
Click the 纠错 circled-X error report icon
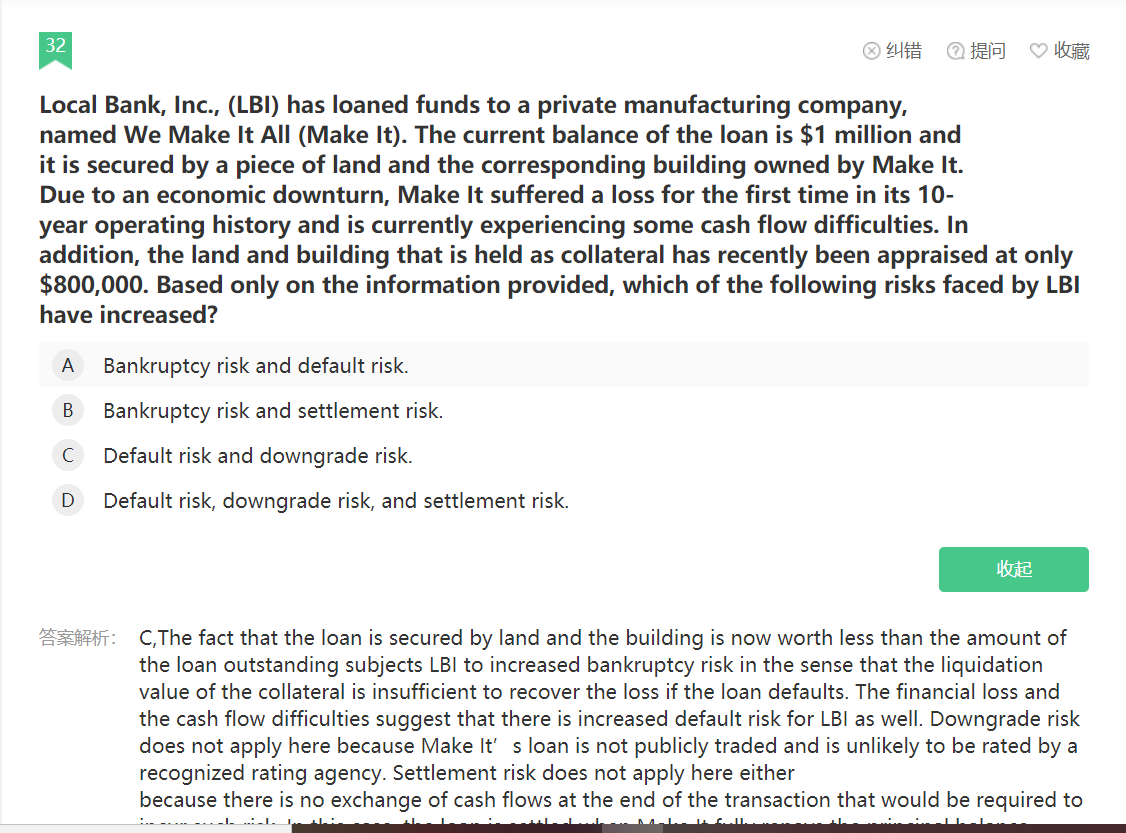871,51
